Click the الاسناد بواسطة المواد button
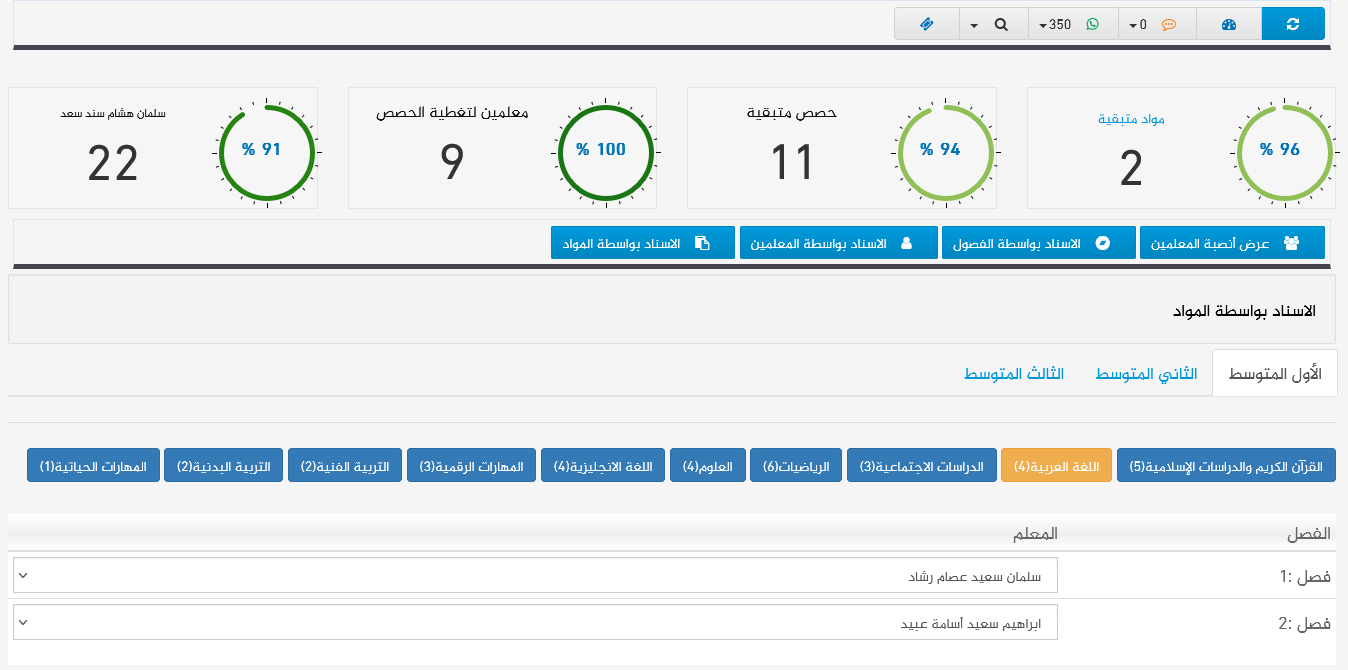The height and width of the screenshot is (670, 1348). coord(642,243)
